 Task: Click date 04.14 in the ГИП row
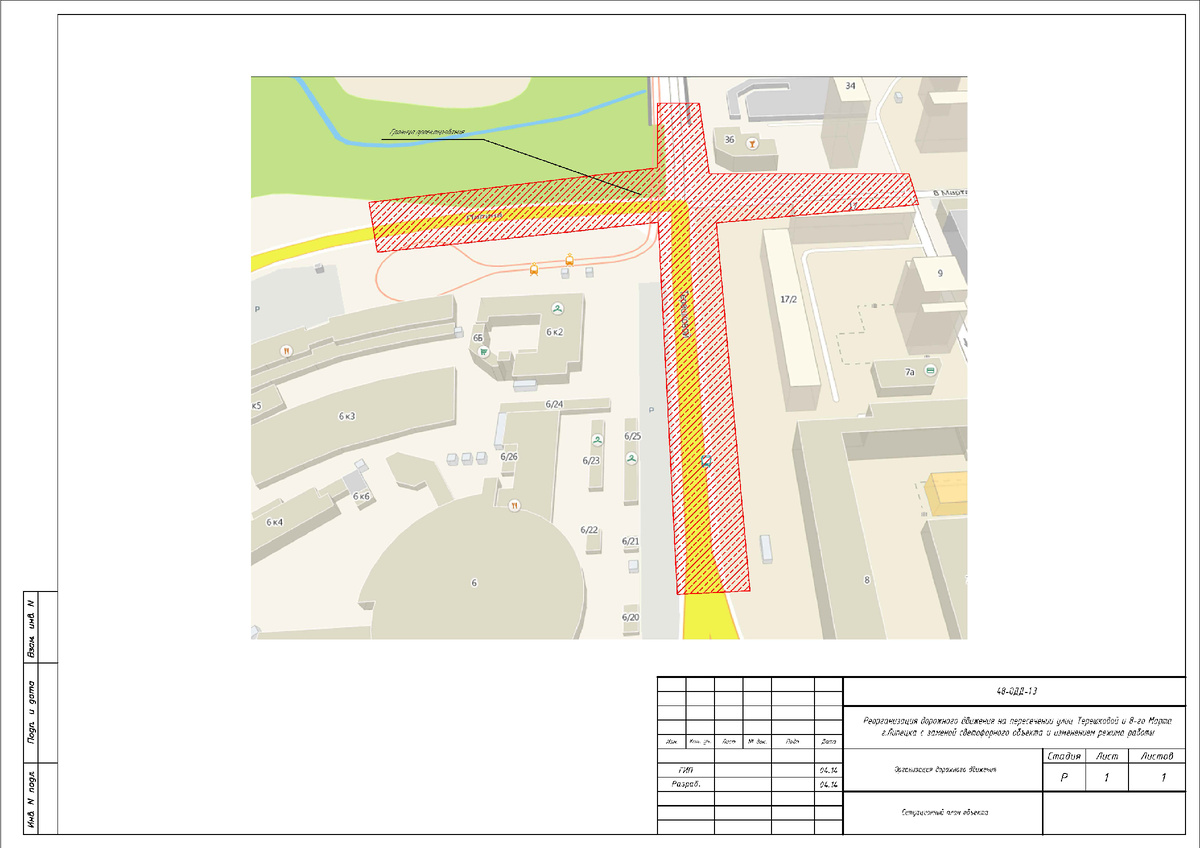[828, 770]
